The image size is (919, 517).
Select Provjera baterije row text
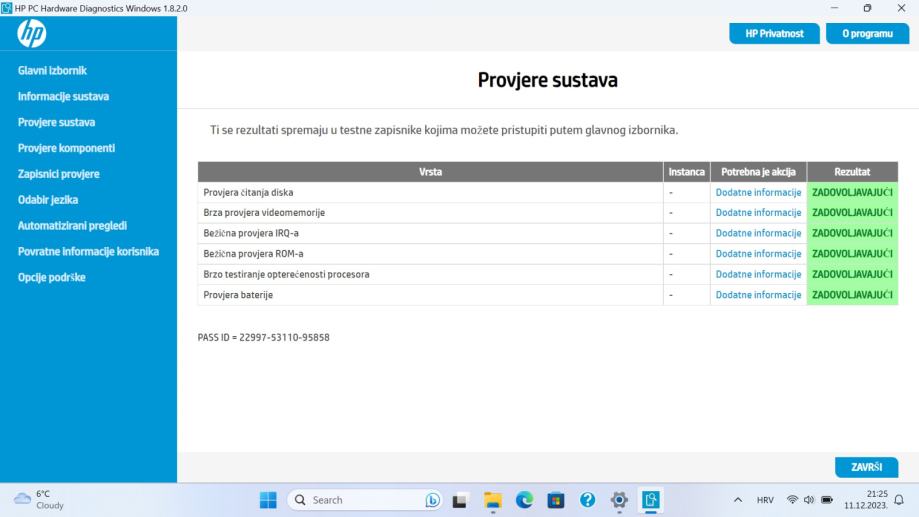(238, 294)
